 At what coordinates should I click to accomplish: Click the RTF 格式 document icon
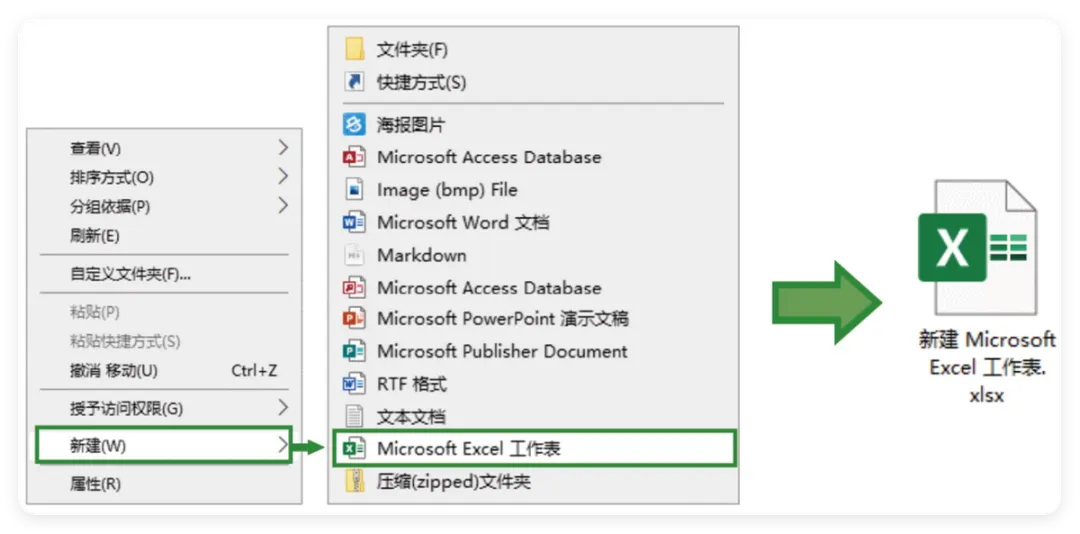354,383
